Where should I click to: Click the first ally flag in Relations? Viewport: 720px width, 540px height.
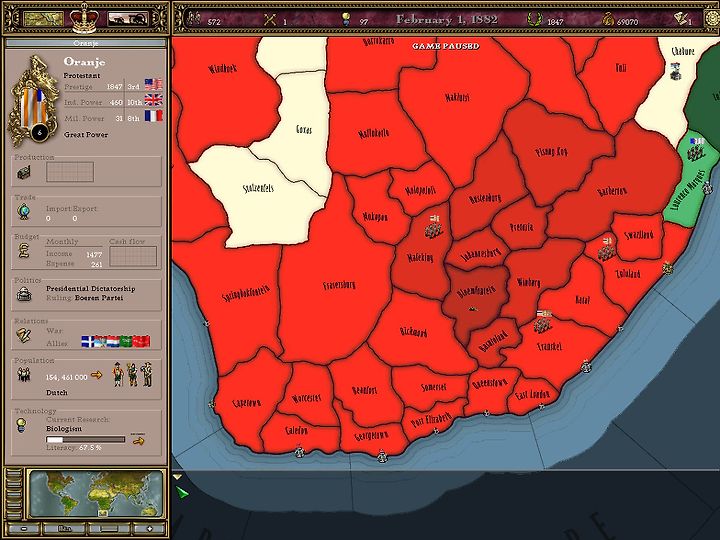click(x=88, y=342)
